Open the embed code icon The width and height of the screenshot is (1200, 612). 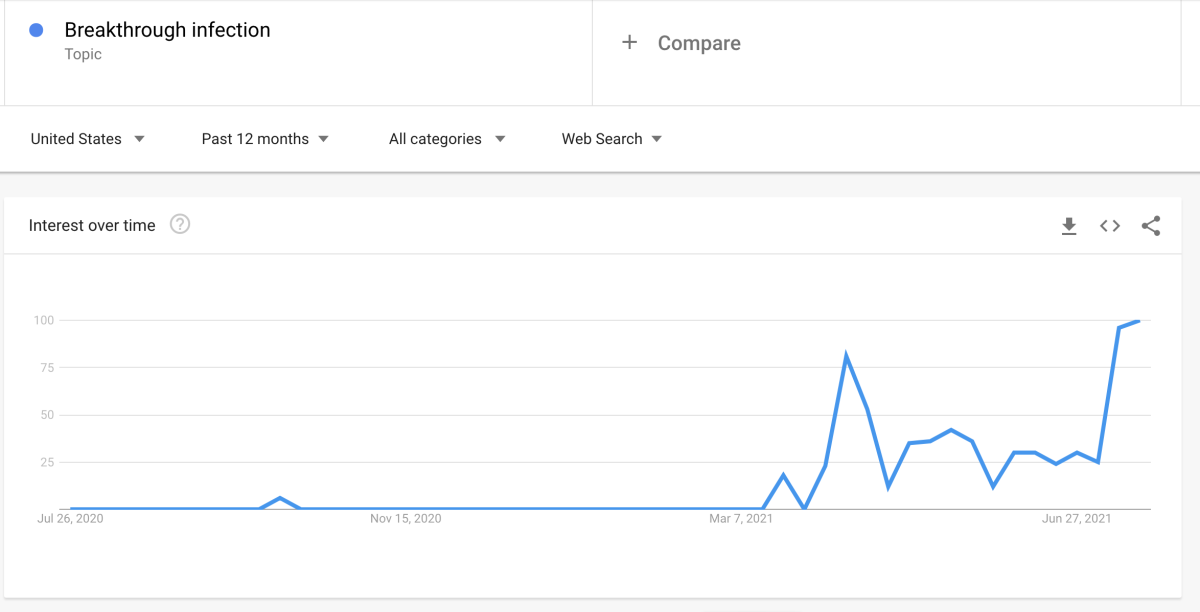pos(1110,226)
